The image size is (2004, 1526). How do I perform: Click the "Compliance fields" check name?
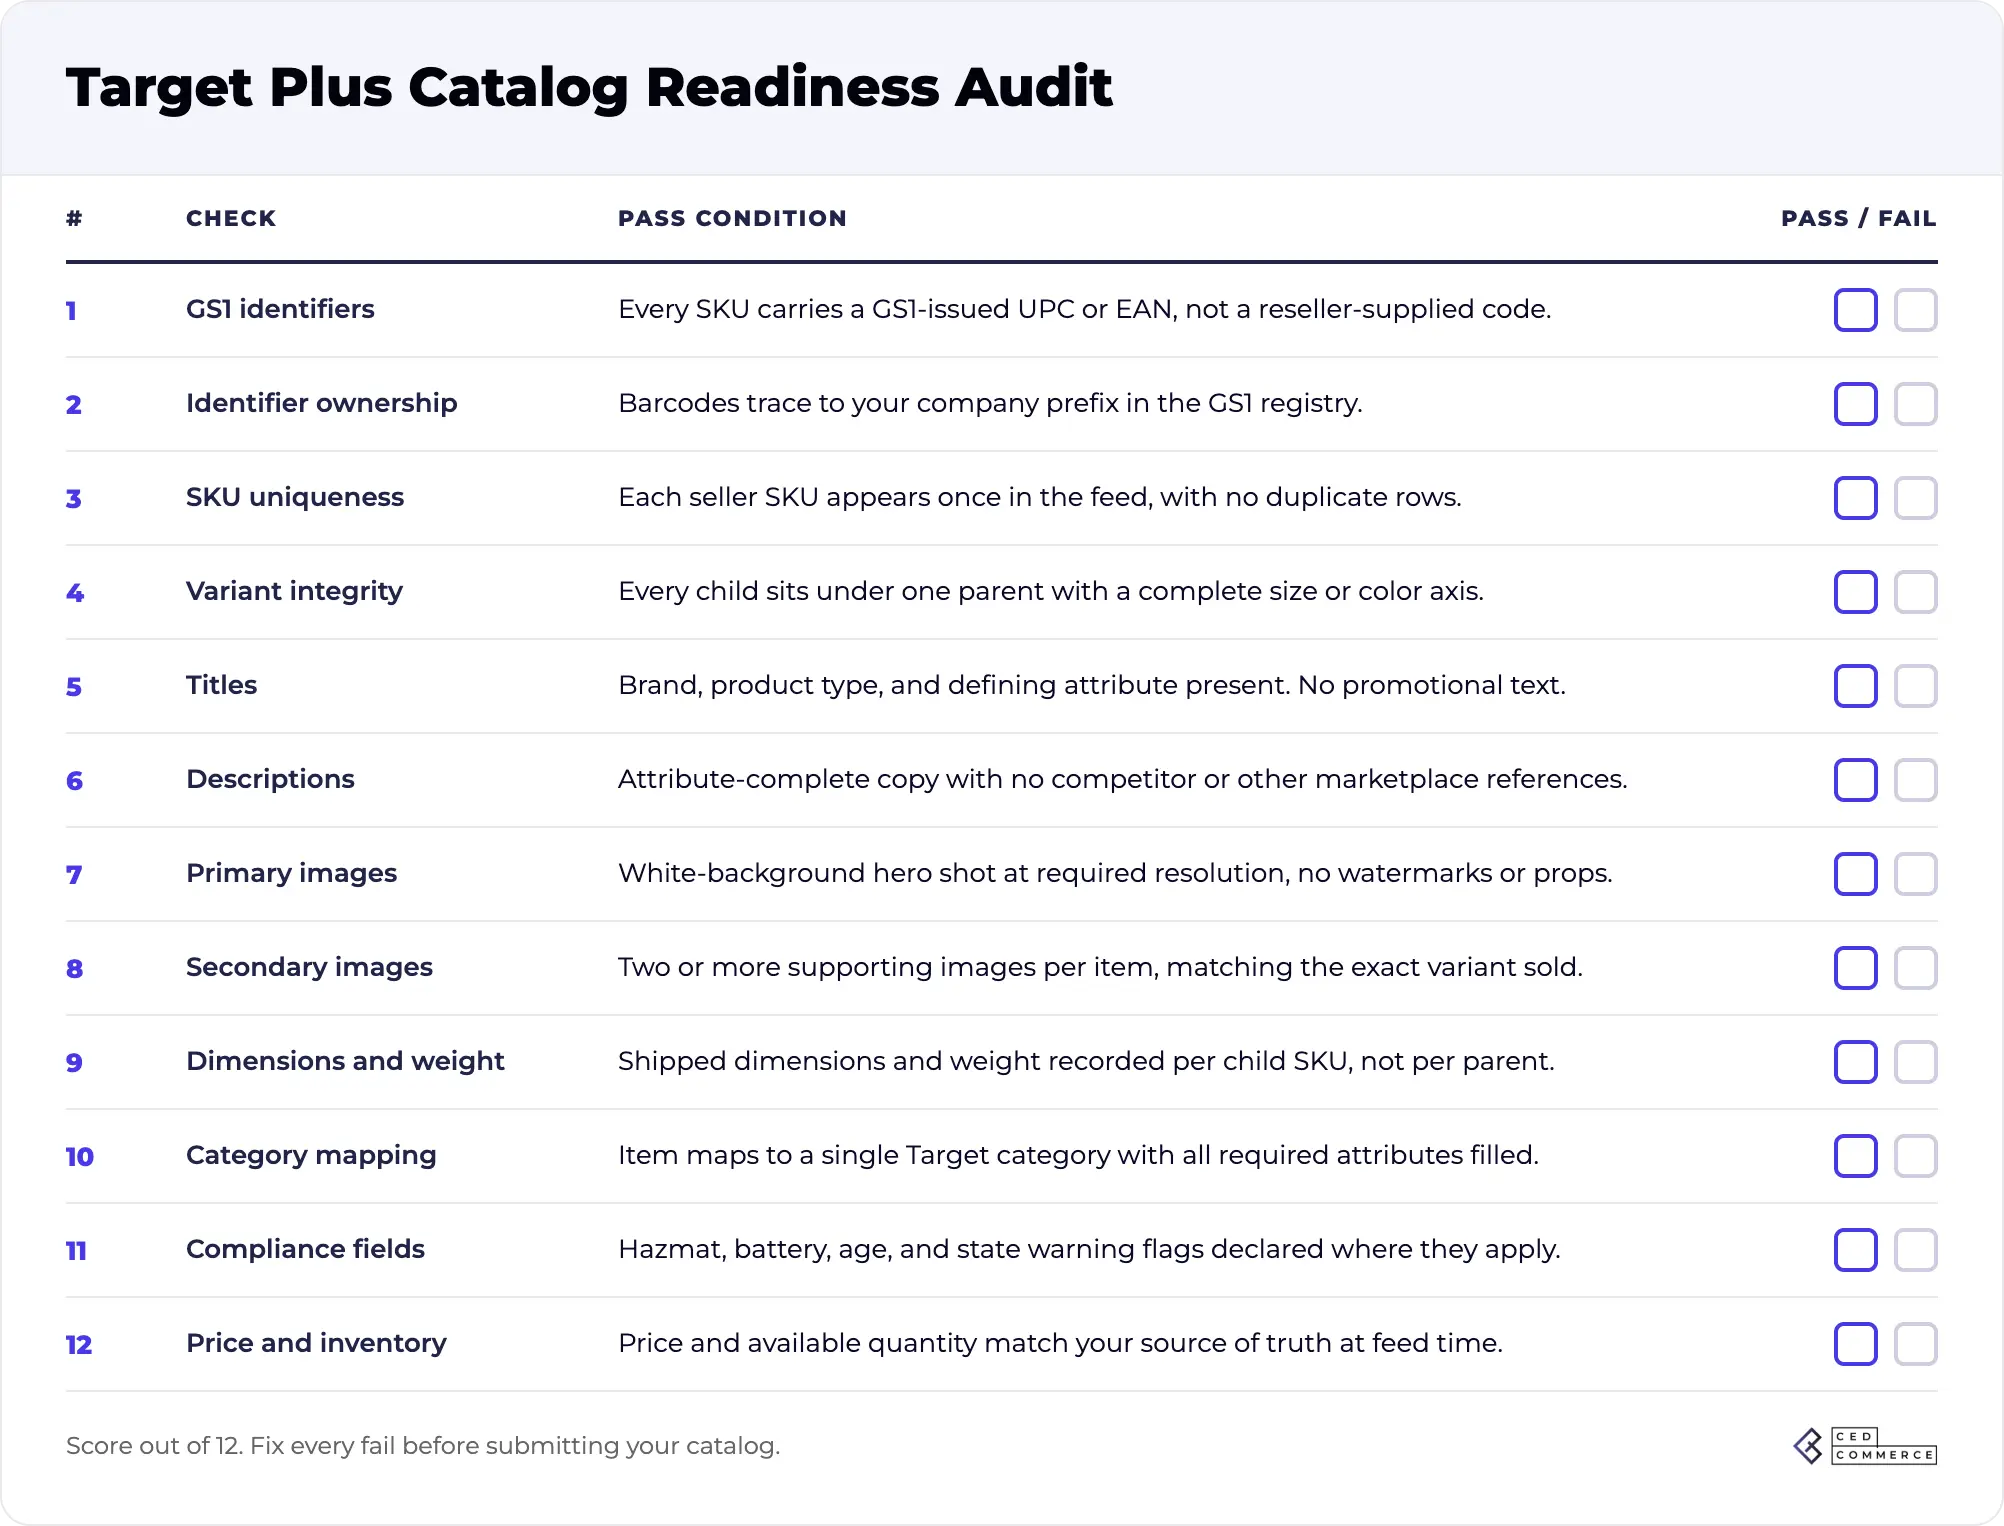coord(305,1249)
